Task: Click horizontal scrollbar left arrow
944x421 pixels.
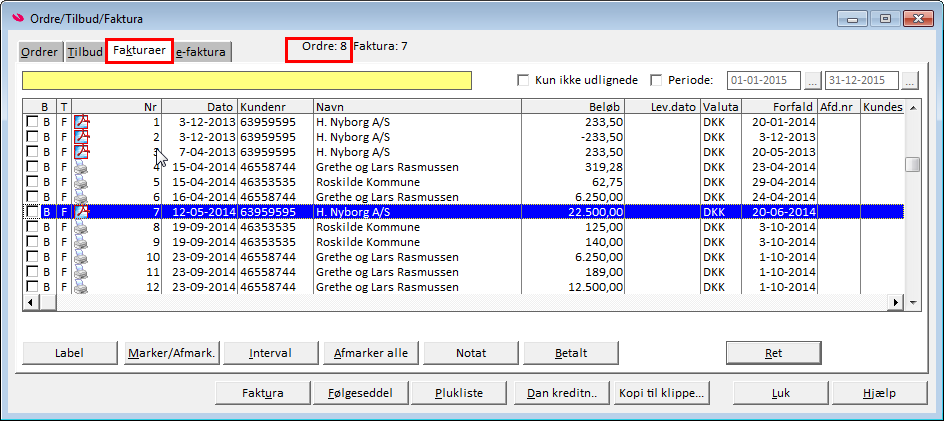Action: 30,302
